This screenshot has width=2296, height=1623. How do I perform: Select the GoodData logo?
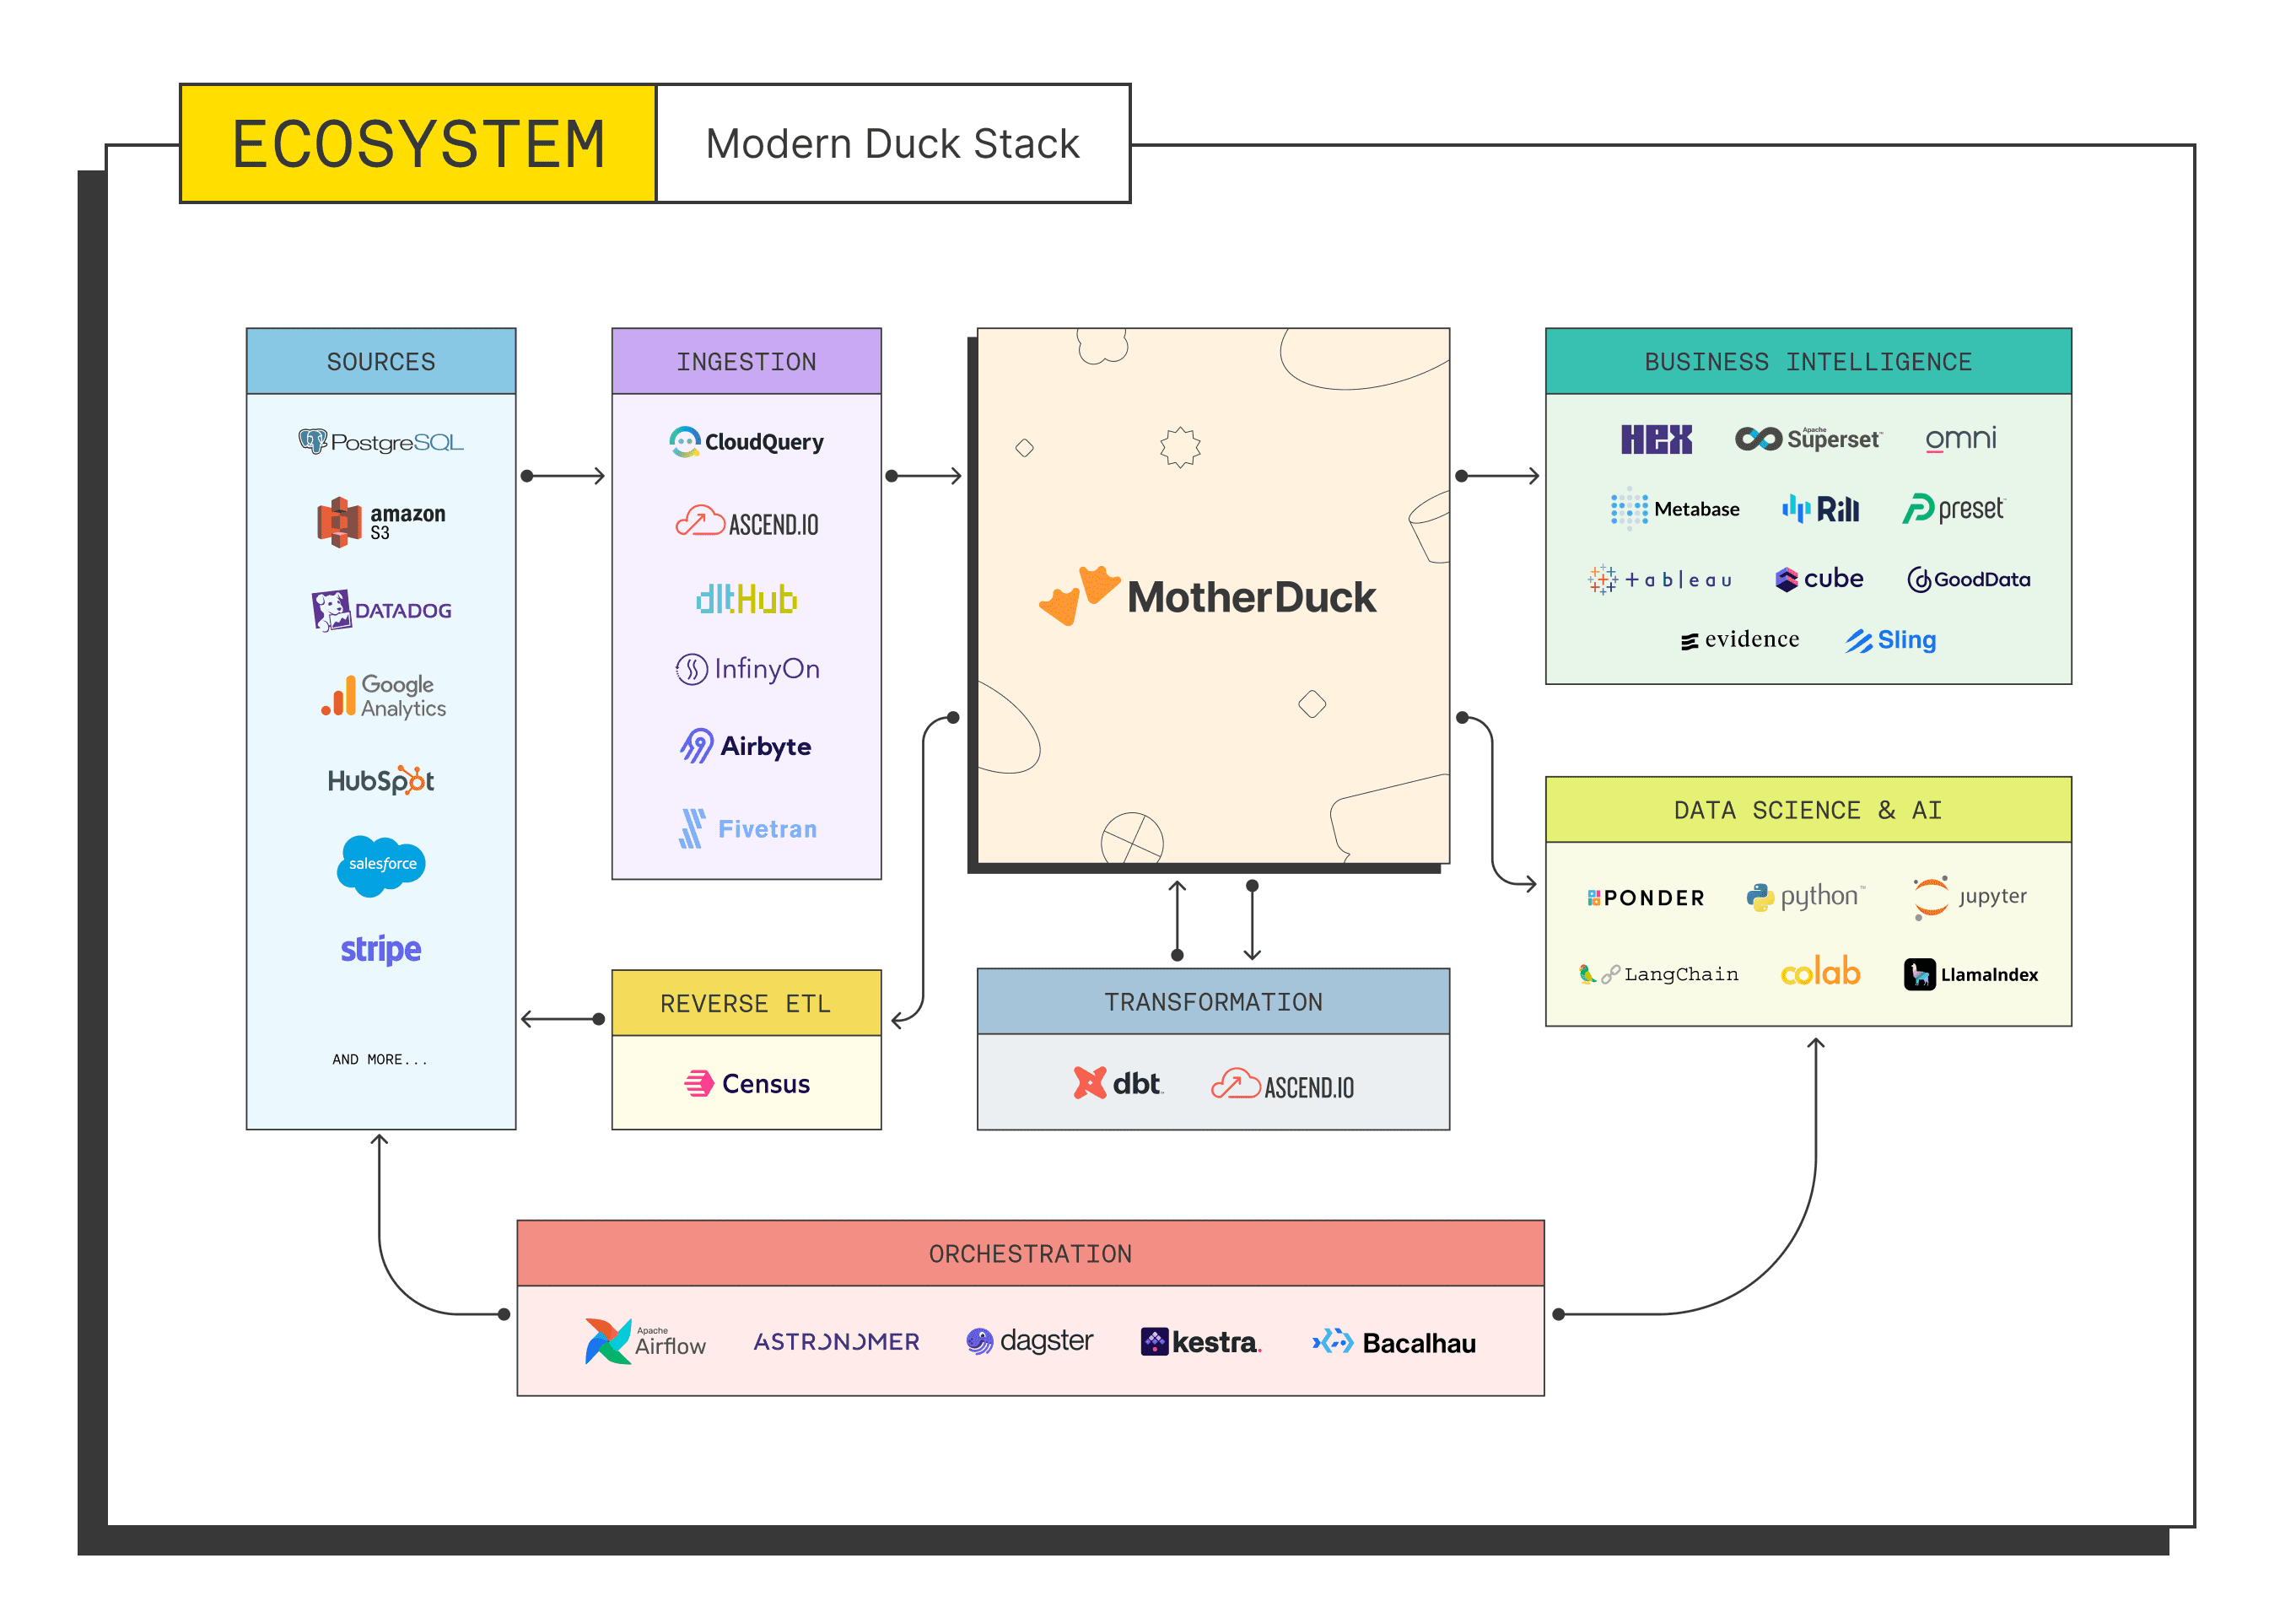[x=1968, y=579]
